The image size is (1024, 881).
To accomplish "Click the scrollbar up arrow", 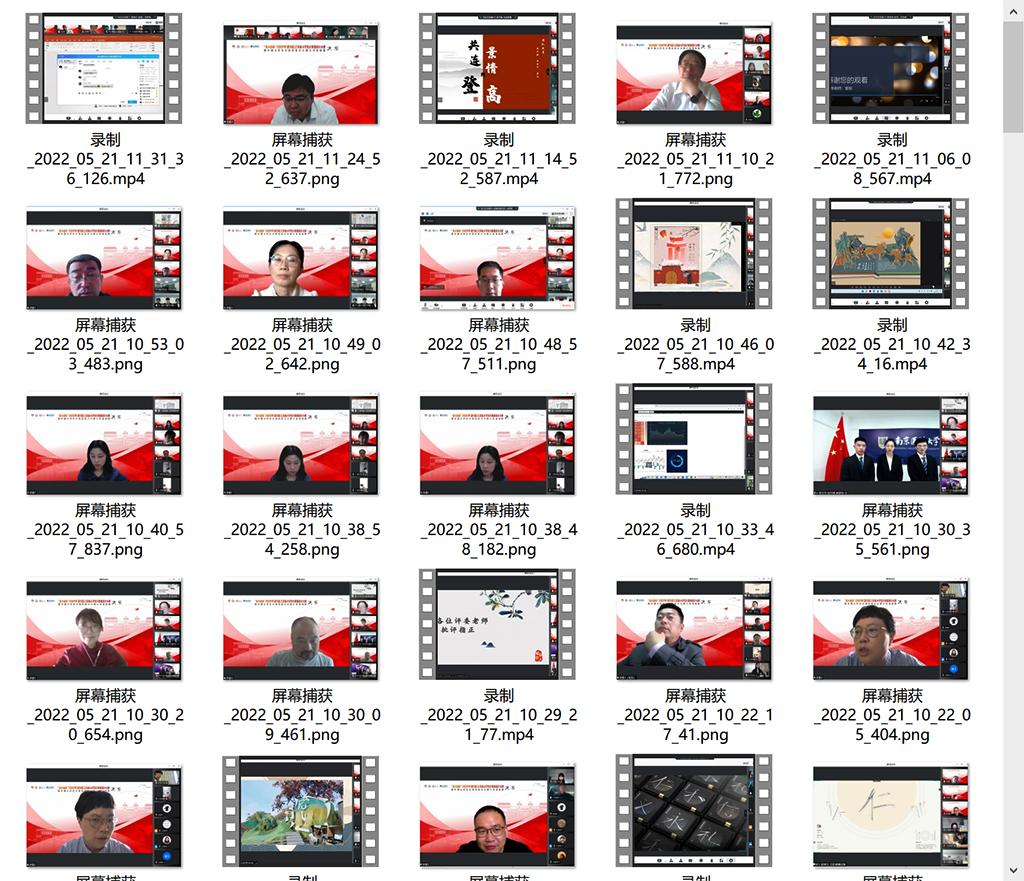I will (1012, 9).
